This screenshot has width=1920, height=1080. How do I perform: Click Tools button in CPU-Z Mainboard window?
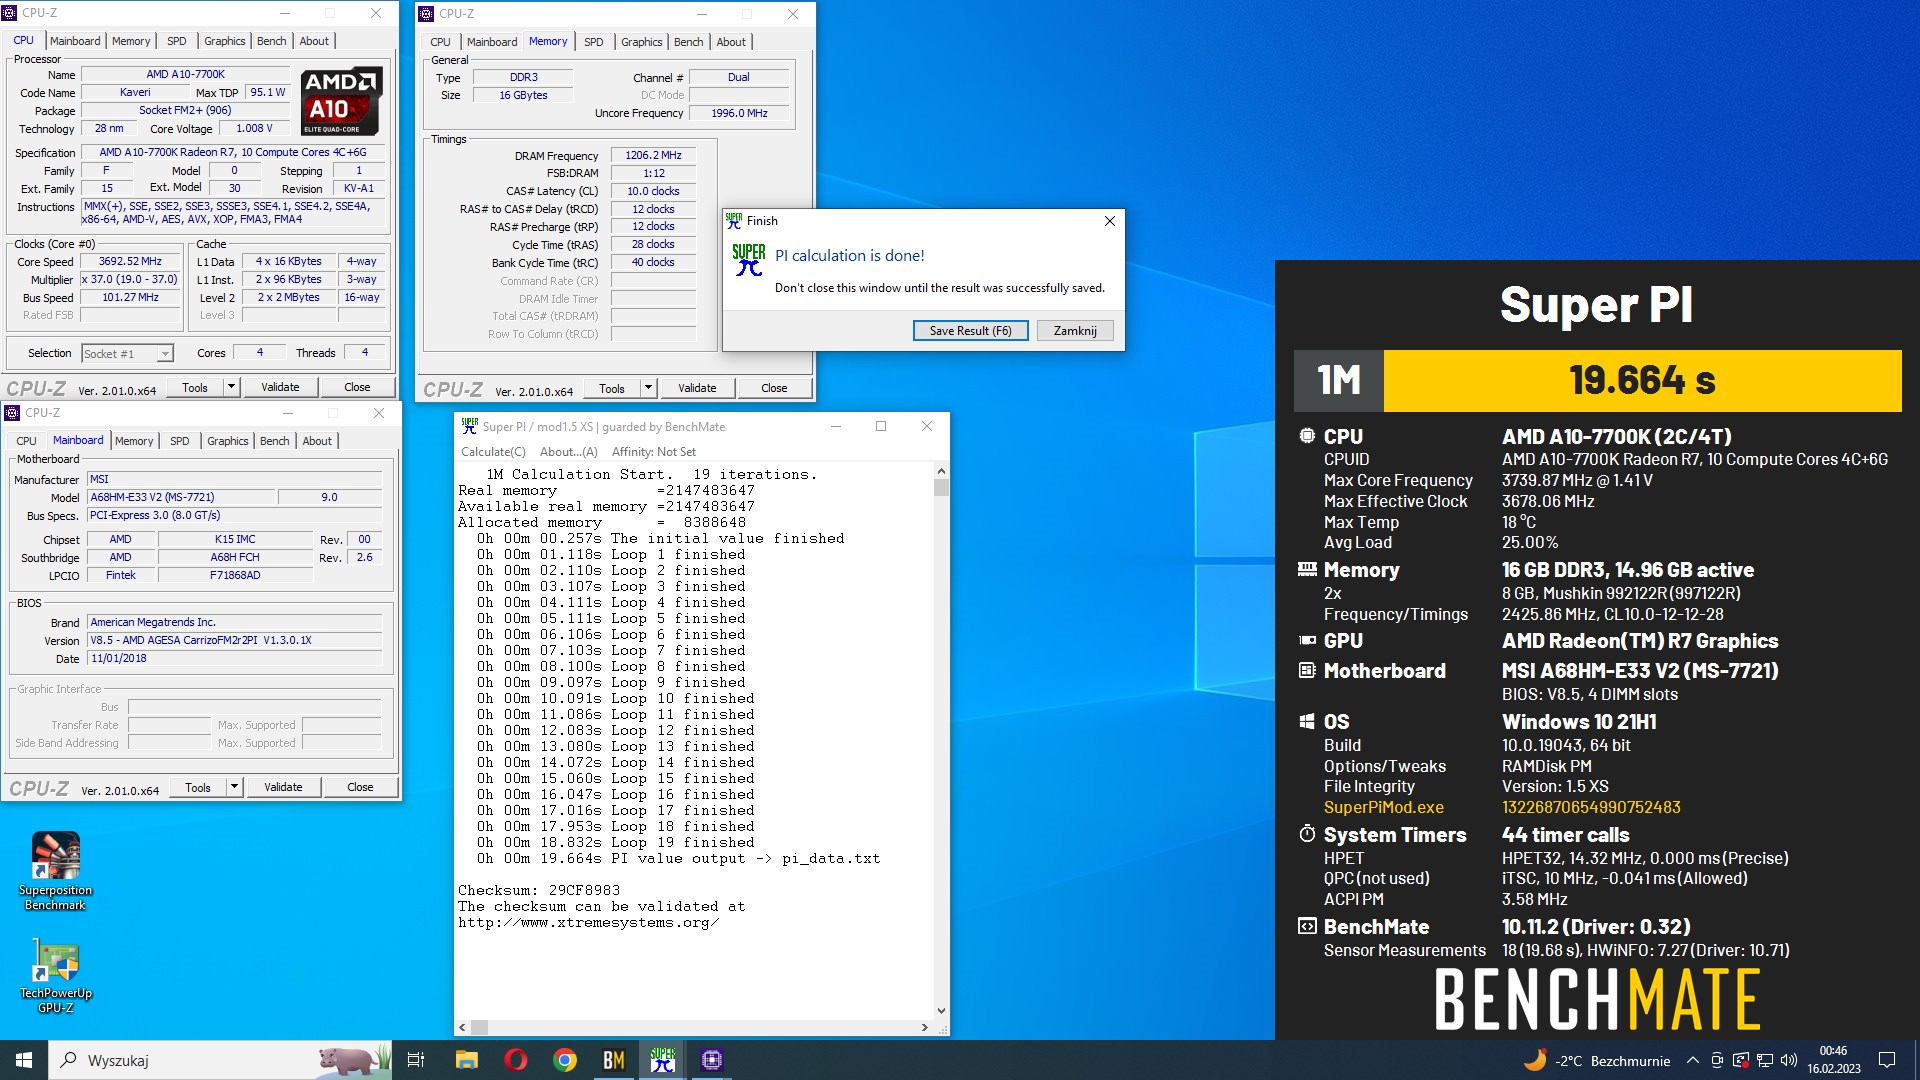click(198, 787)
